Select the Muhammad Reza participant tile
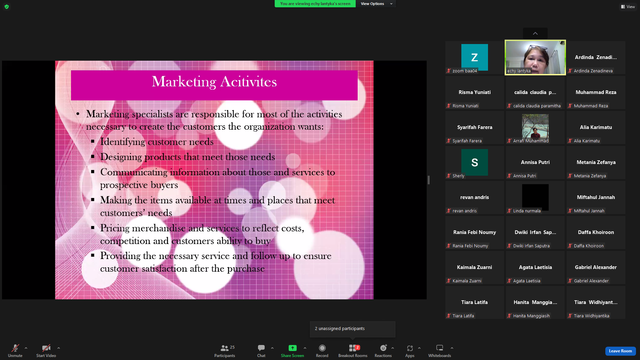 tap(596, 93)
